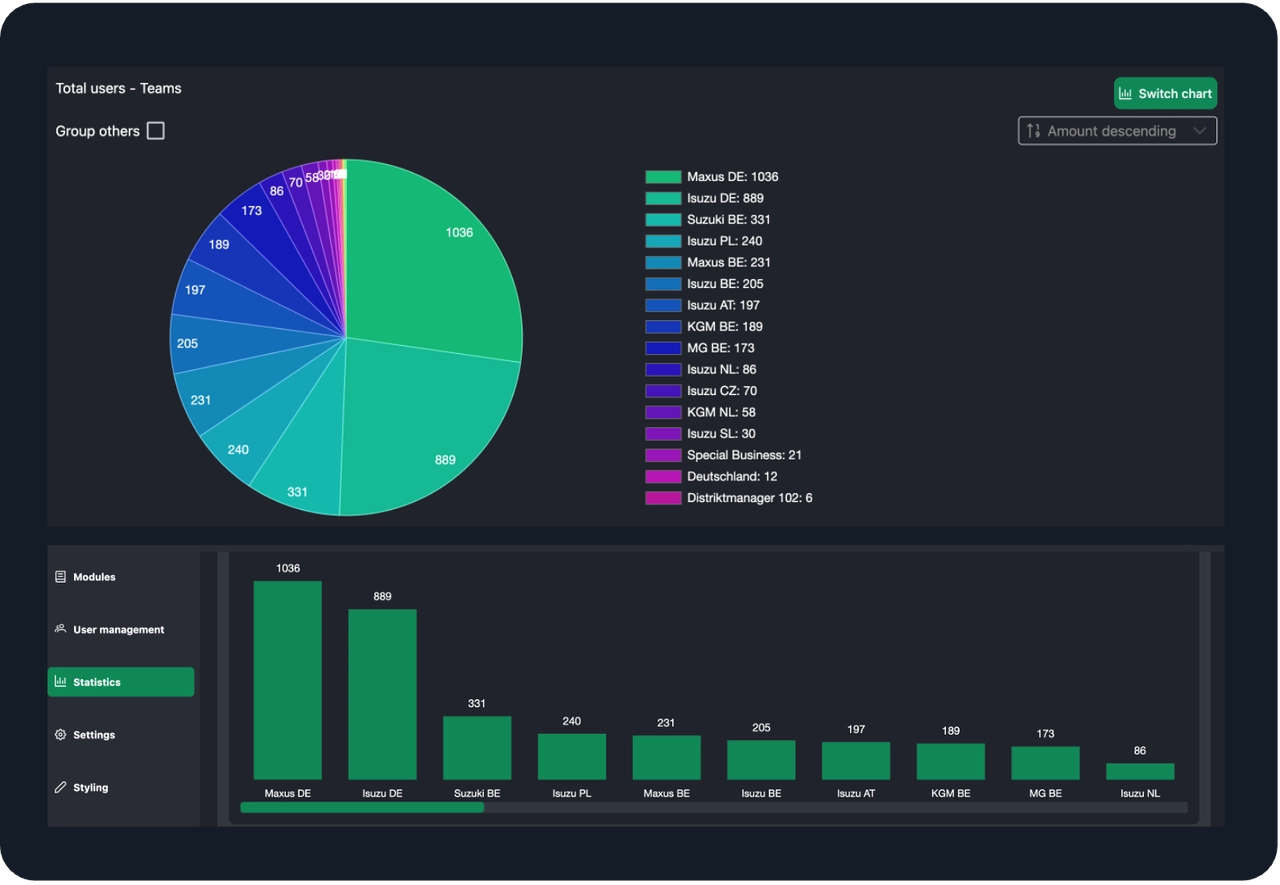
Task: Click the Statistics bar chart icon
Action: pos(61,682)
